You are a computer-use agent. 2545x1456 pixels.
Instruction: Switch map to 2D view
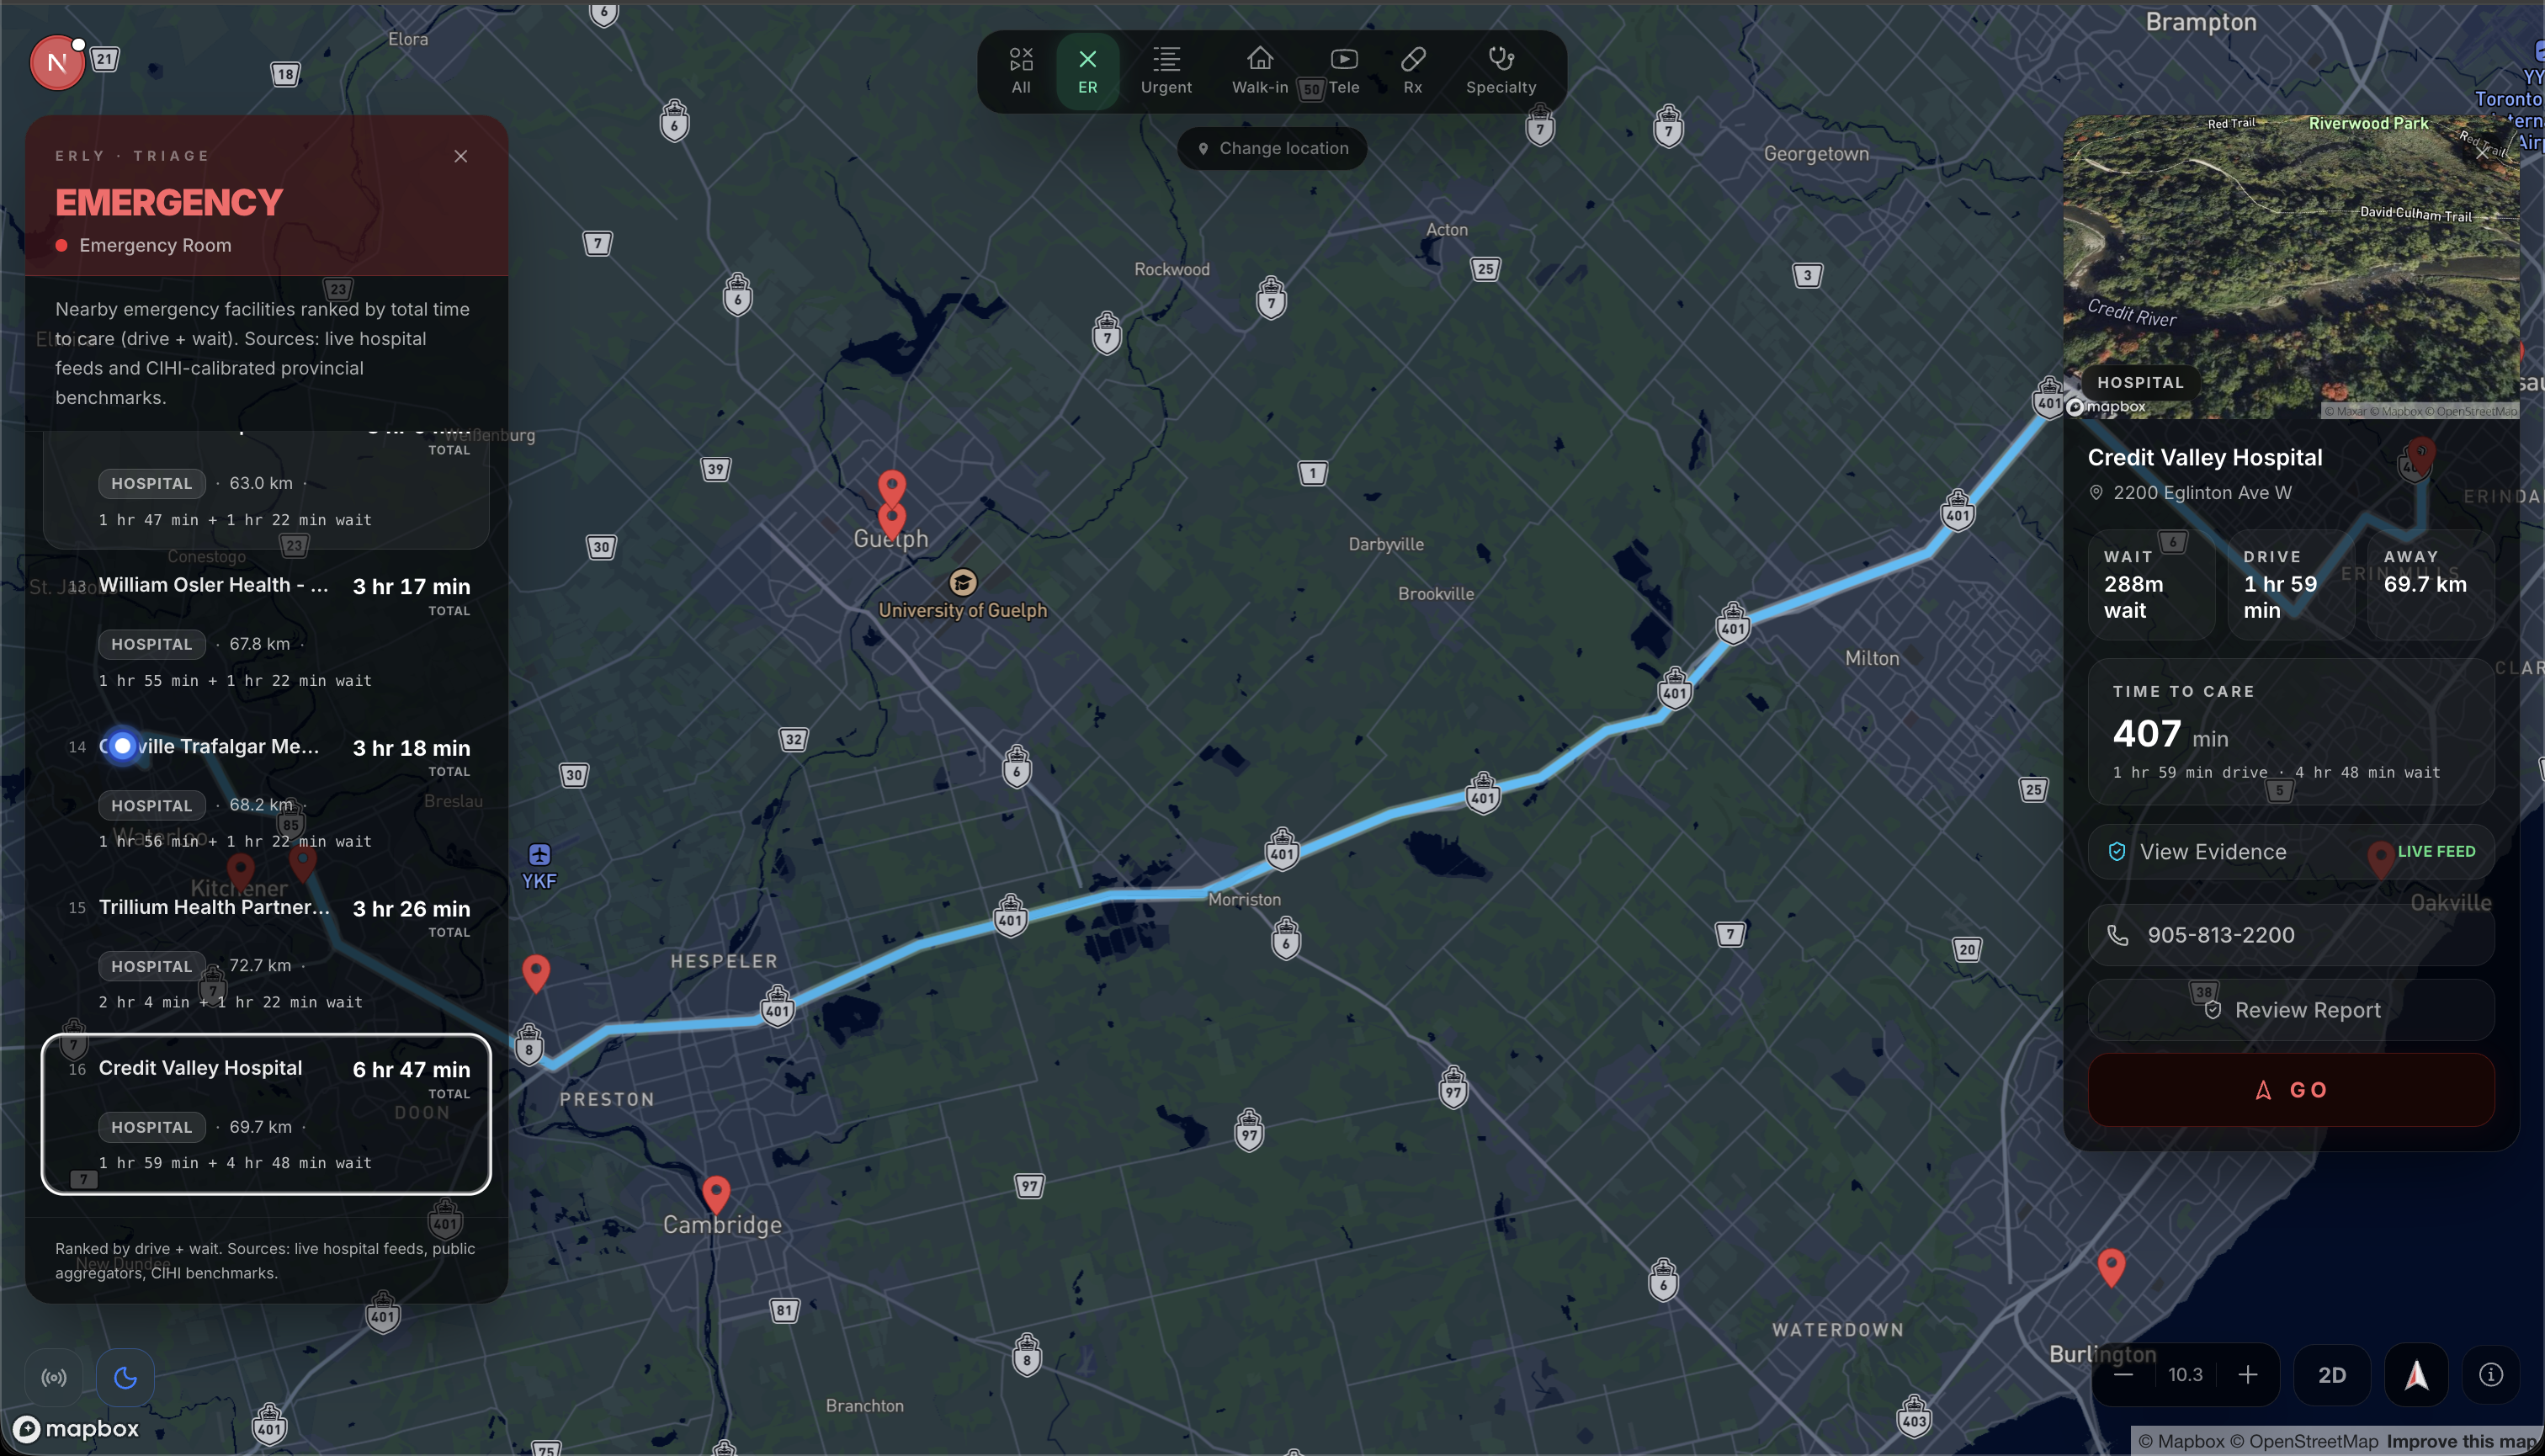[2332, 1375]
